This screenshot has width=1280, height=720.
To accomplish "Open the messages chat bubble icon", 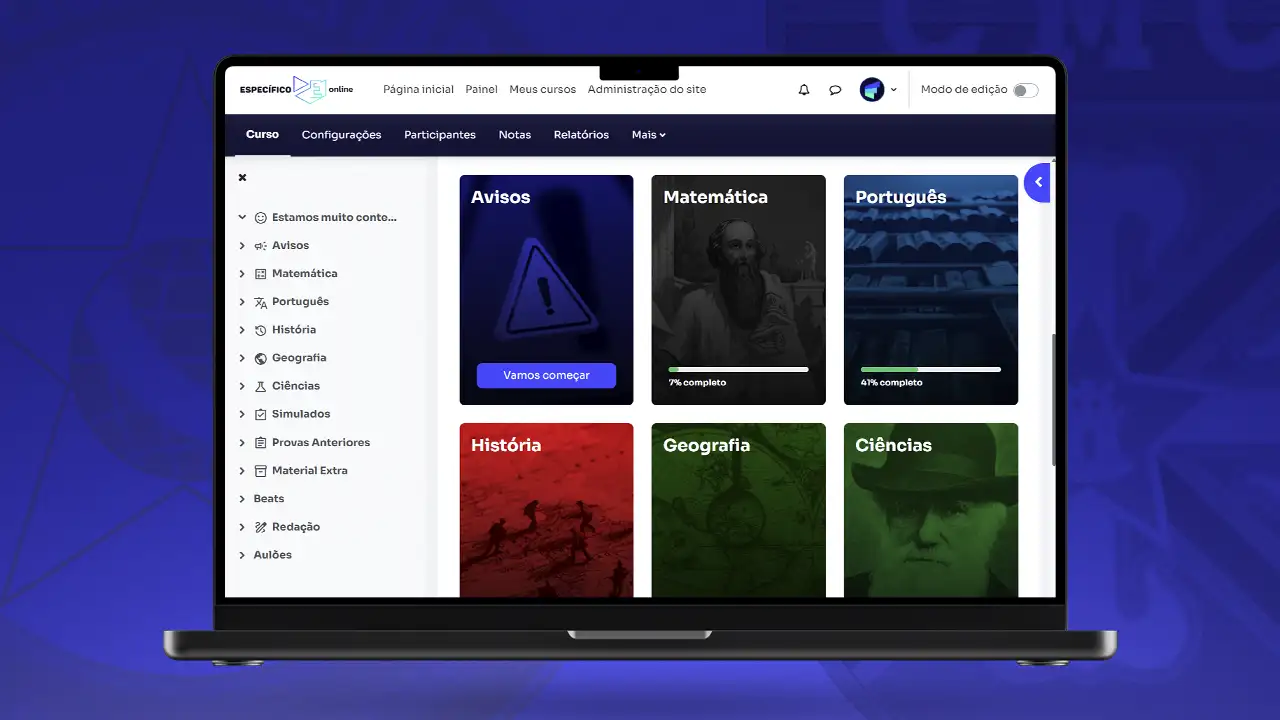I will click(835, 90).
